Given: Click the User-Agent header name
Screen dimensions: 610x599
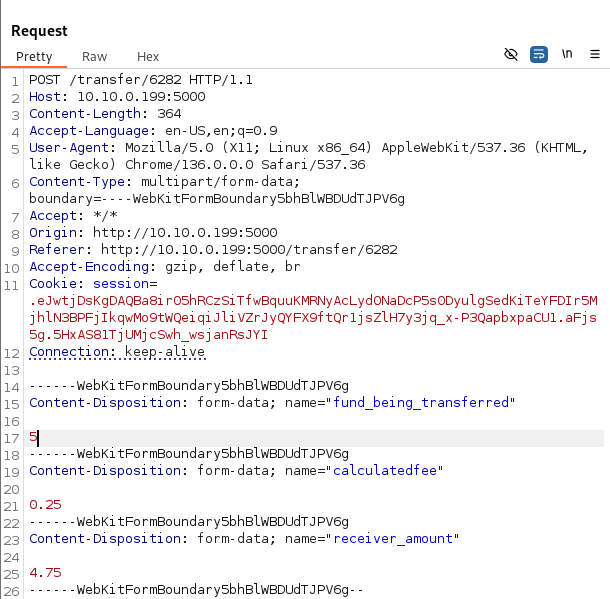Looking at the screenshot, I should (x=69, y=148).
